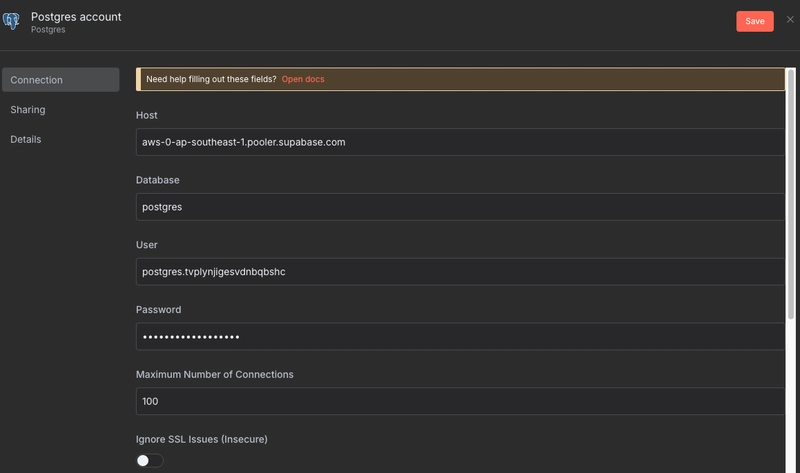This screenshot has height=473, width=800.
Task: Edit Maximum Number of Connections field
Action: click(x=460, y=401)
